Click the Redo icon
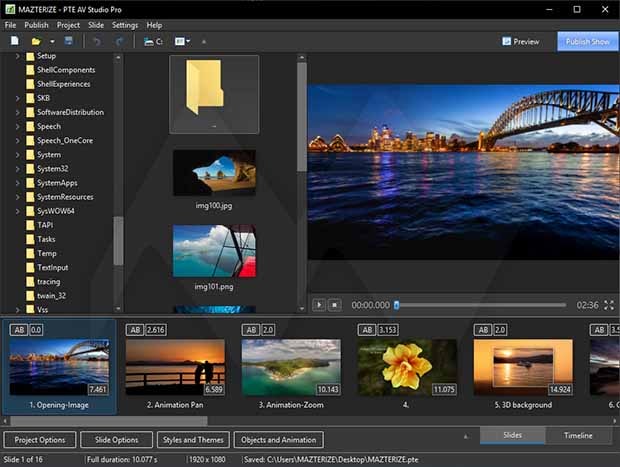This screenshot has height=467, width=620. 119,41
